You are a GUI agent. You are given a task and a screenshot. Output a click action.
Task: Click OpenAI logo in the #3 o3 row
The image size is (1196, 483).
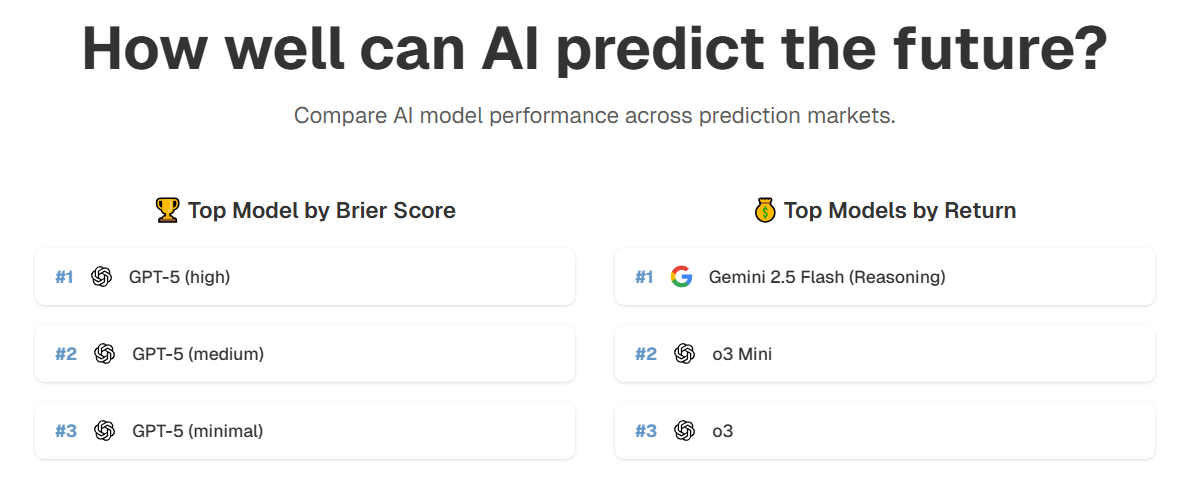click(684, 431)
